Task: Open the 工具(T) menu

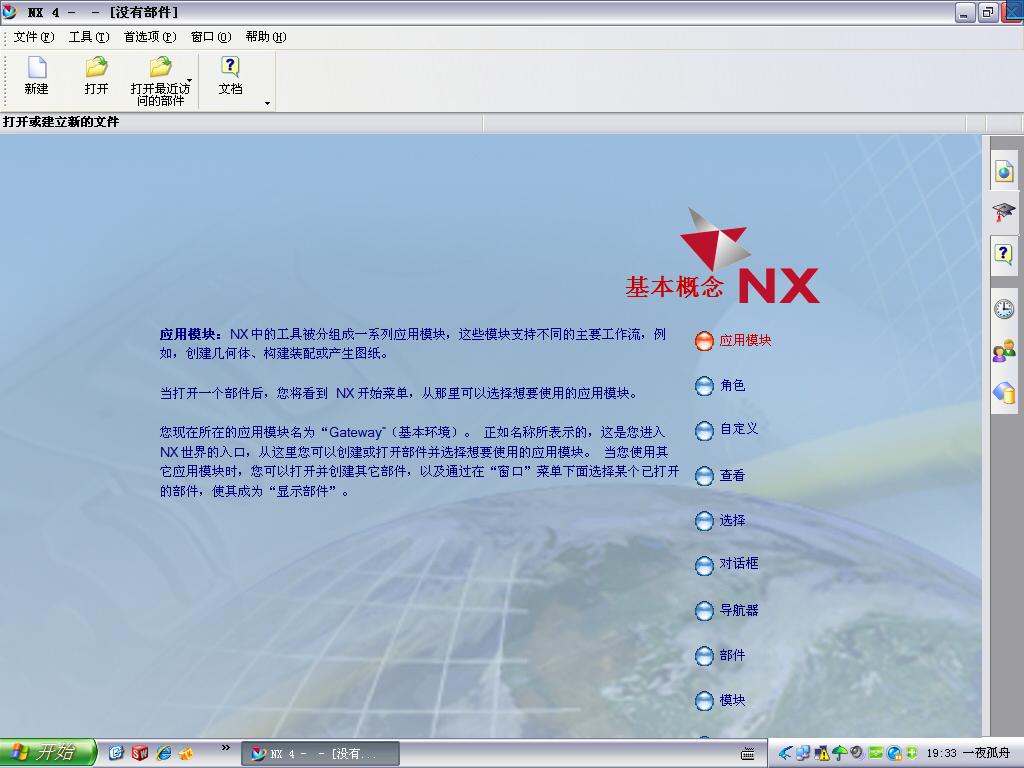Action: point(89,37)
